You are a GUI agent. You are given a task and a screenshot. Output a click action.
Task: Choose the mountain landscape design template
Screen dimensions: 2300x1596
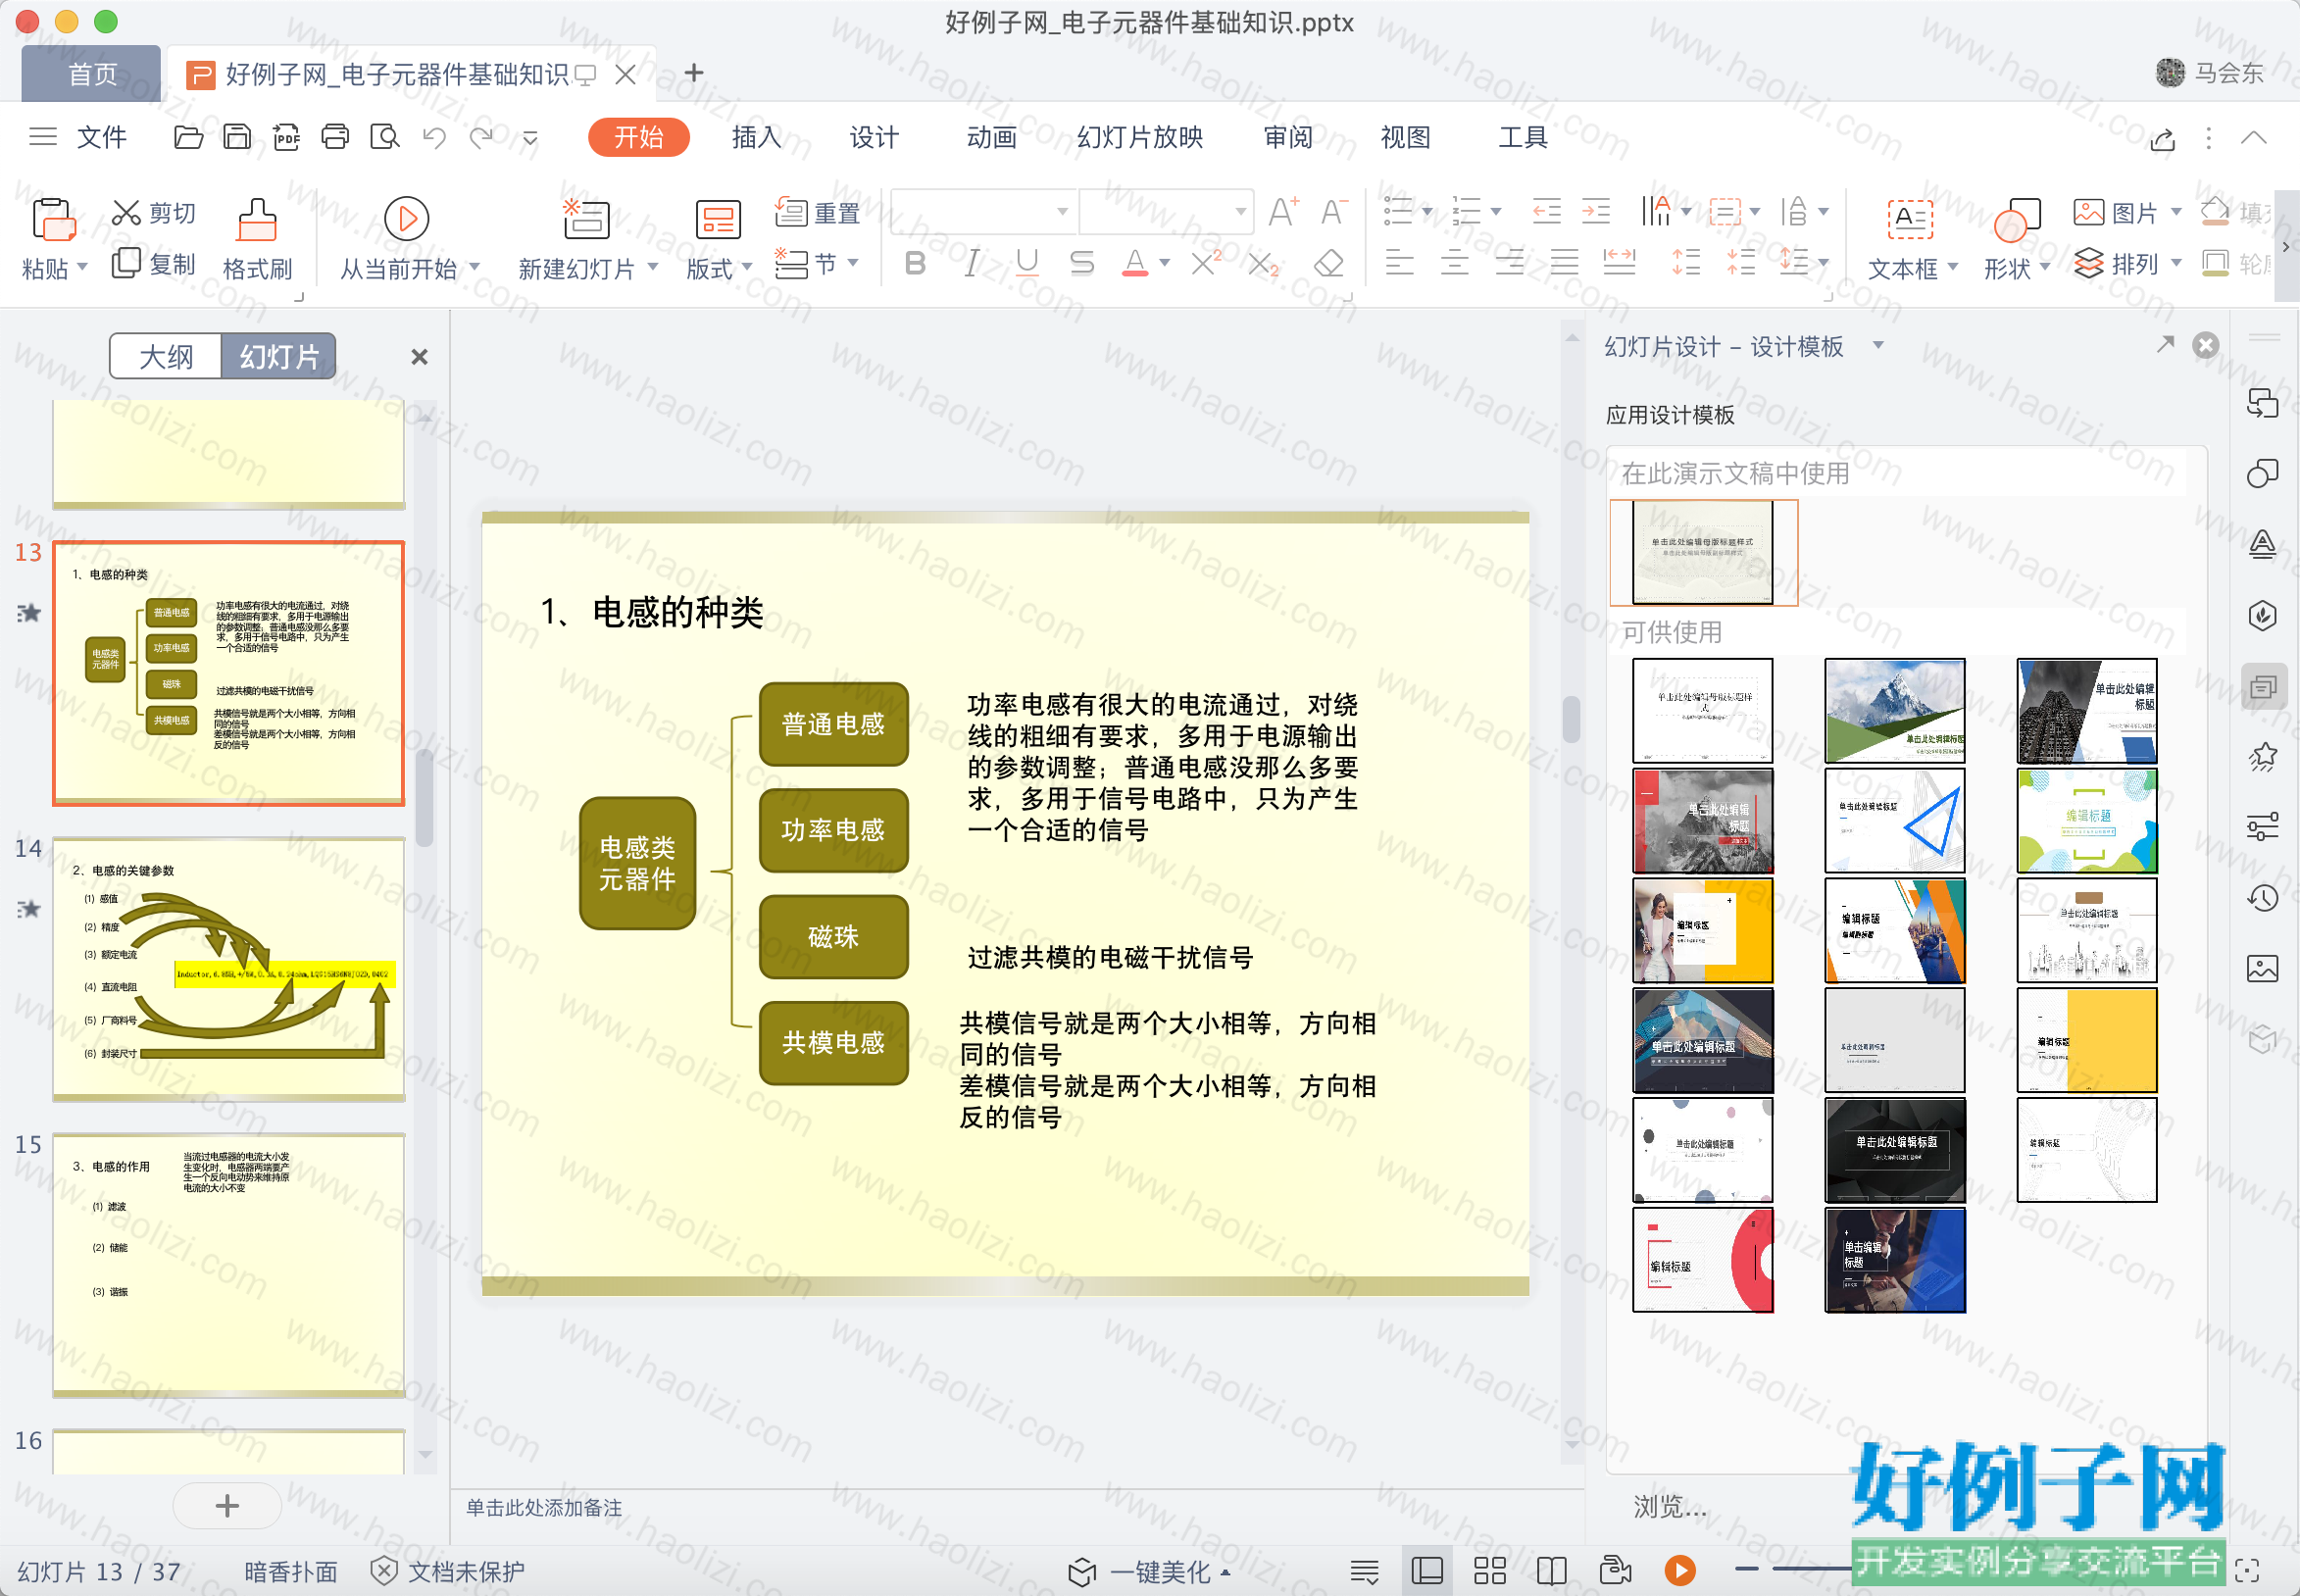[x=1894, y=711]
